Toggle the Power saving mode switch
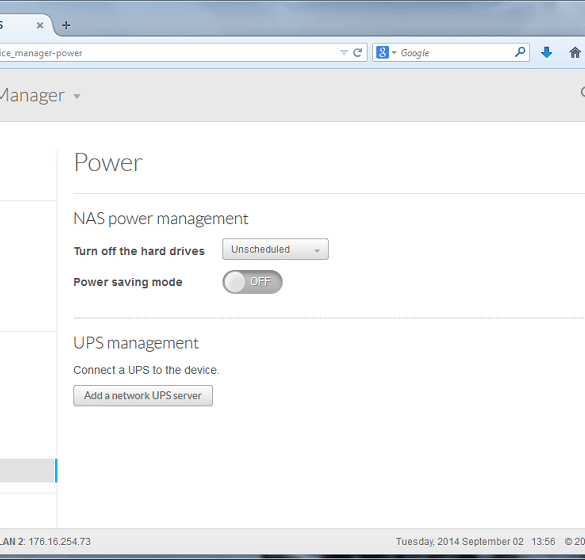Image resolution: width=585 pixels, height=560 pixels. click(x=253, y=282)
